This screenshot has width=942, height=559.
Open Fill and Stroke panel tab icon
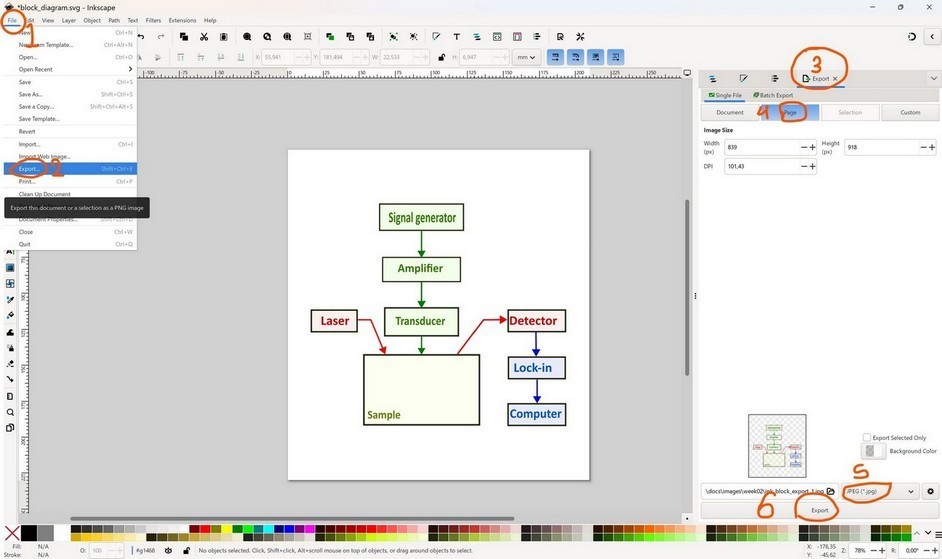744,79
